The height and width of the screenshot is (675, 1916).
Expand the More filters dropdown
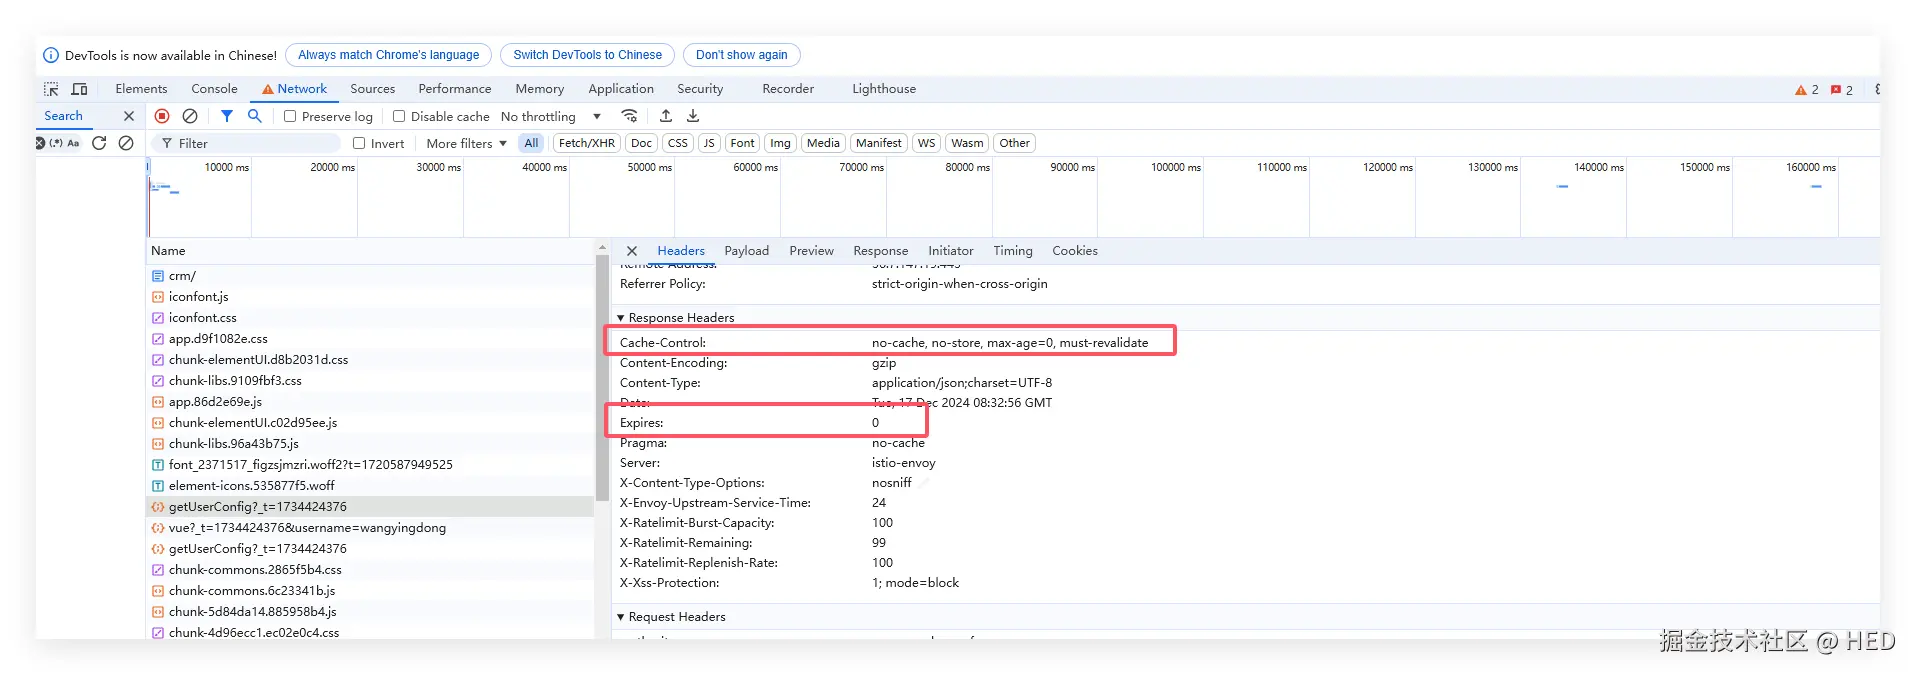pos(466,143)
